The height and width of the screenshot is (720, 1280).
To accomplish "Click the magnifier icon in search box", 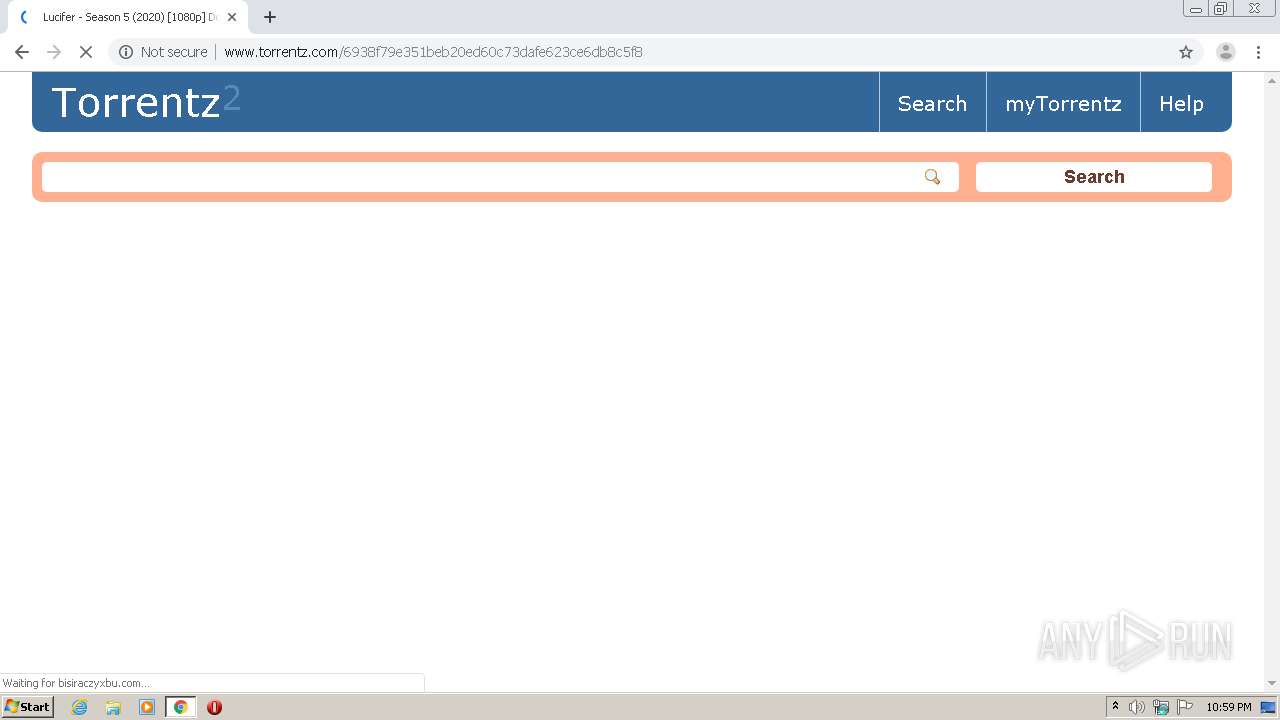I will (932, 177).
